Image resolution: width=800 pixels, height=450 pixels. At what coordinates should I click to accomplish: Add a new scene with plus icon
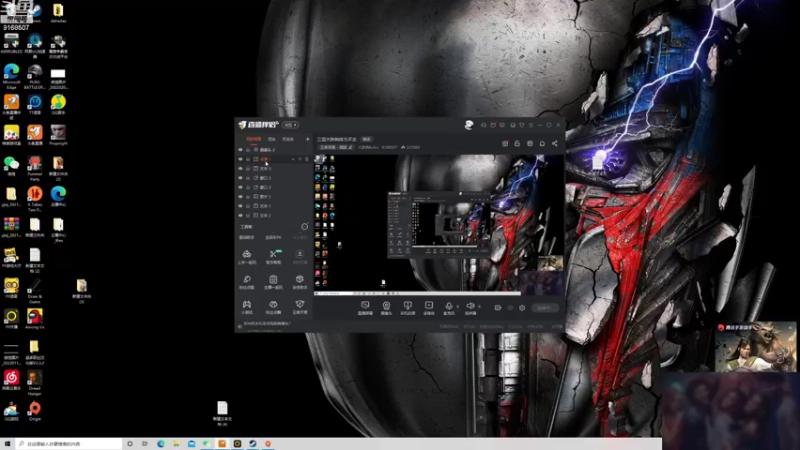307,139
